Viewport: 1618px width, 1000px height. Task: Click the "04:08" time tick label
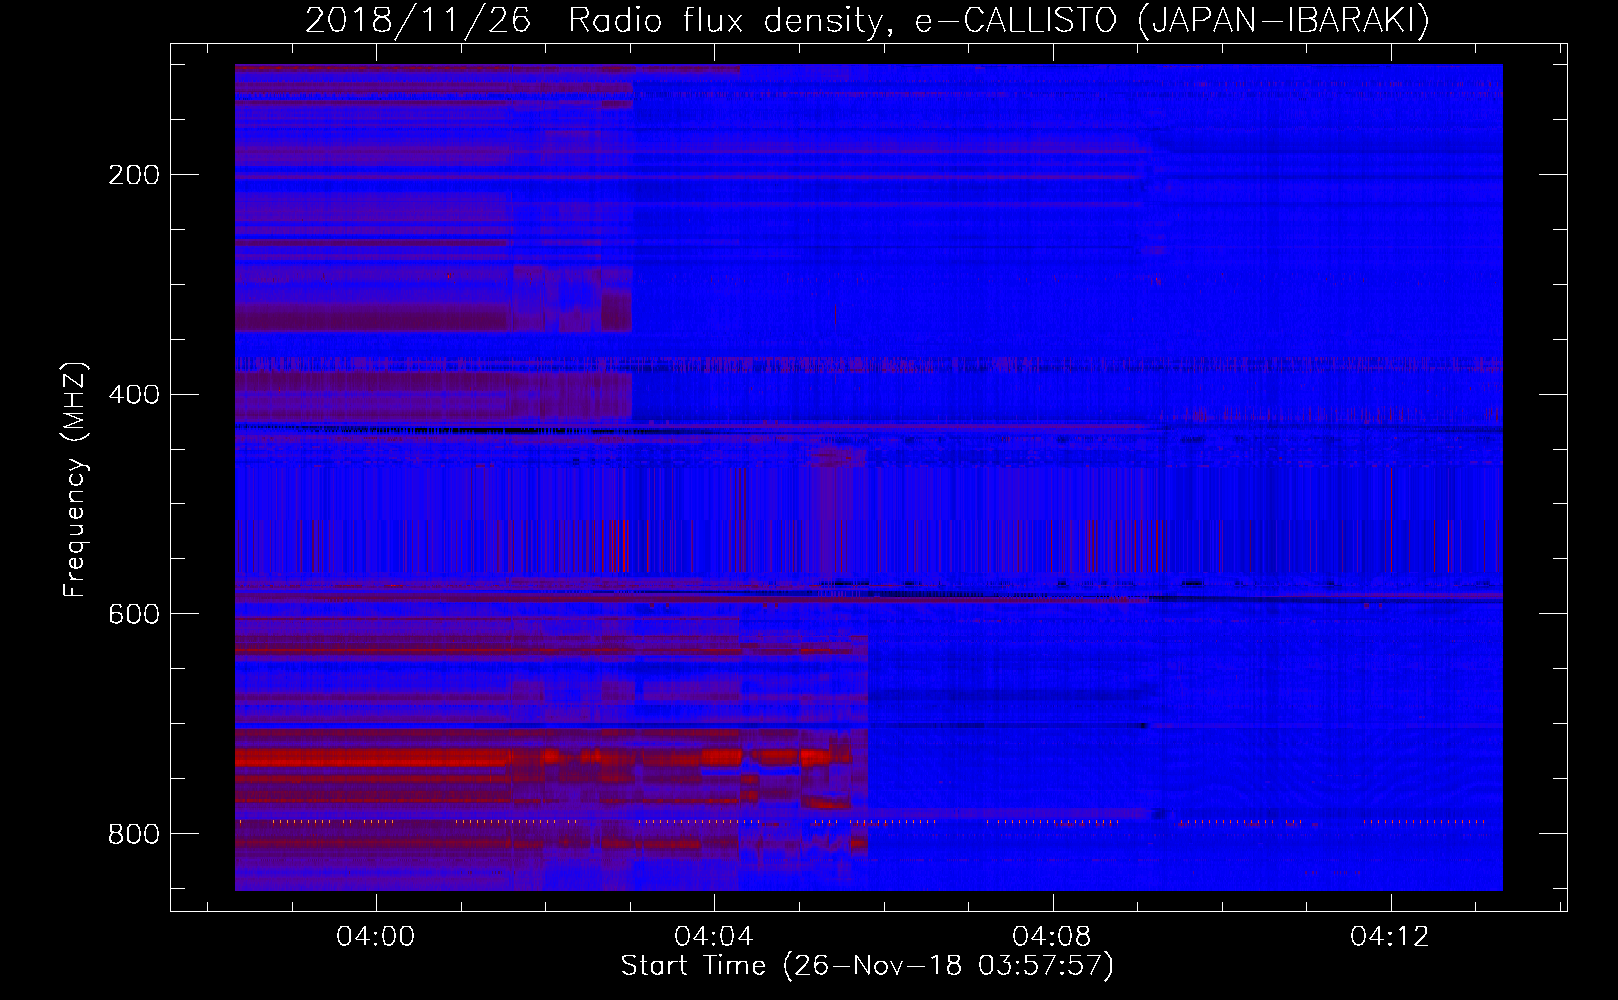tap(1052, 936)
